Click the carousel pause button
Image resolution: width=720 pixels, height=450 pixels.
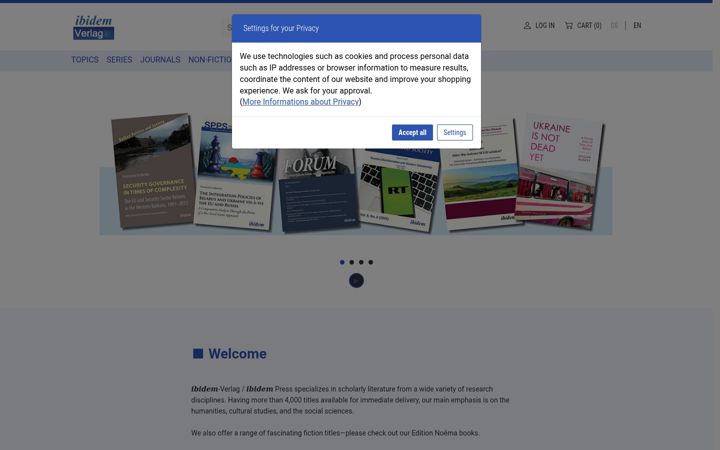tap(356, 281)
